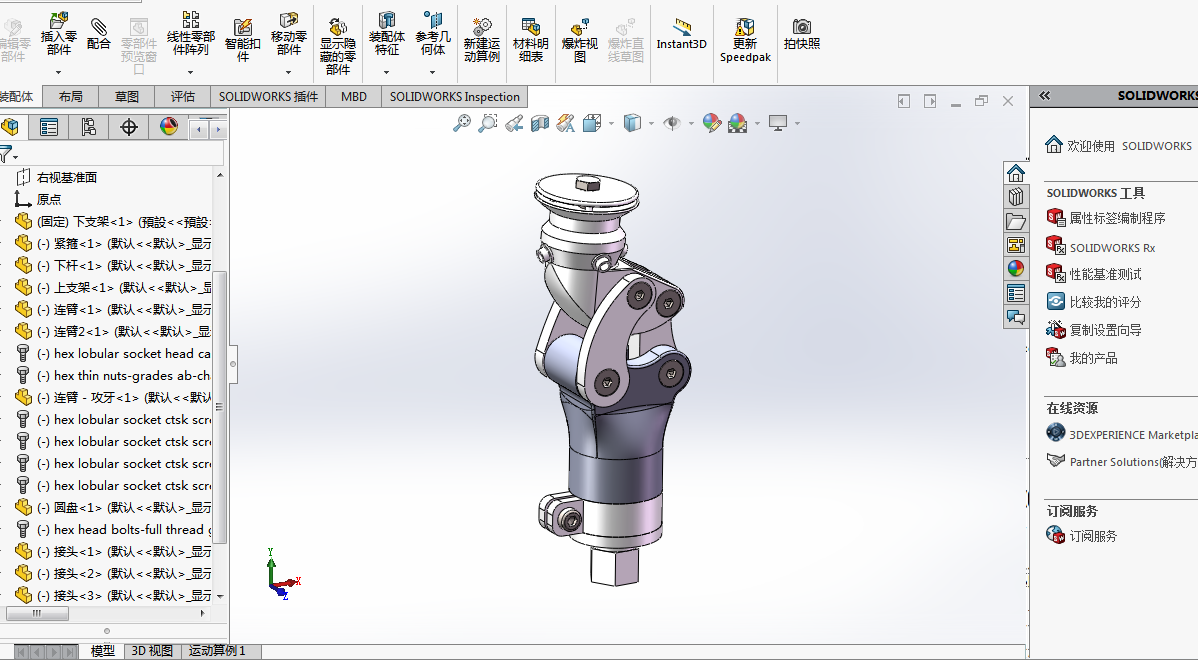Open View Settings monitor dropdown
This screenshot has width=1198, height=660.
[797, 123]
